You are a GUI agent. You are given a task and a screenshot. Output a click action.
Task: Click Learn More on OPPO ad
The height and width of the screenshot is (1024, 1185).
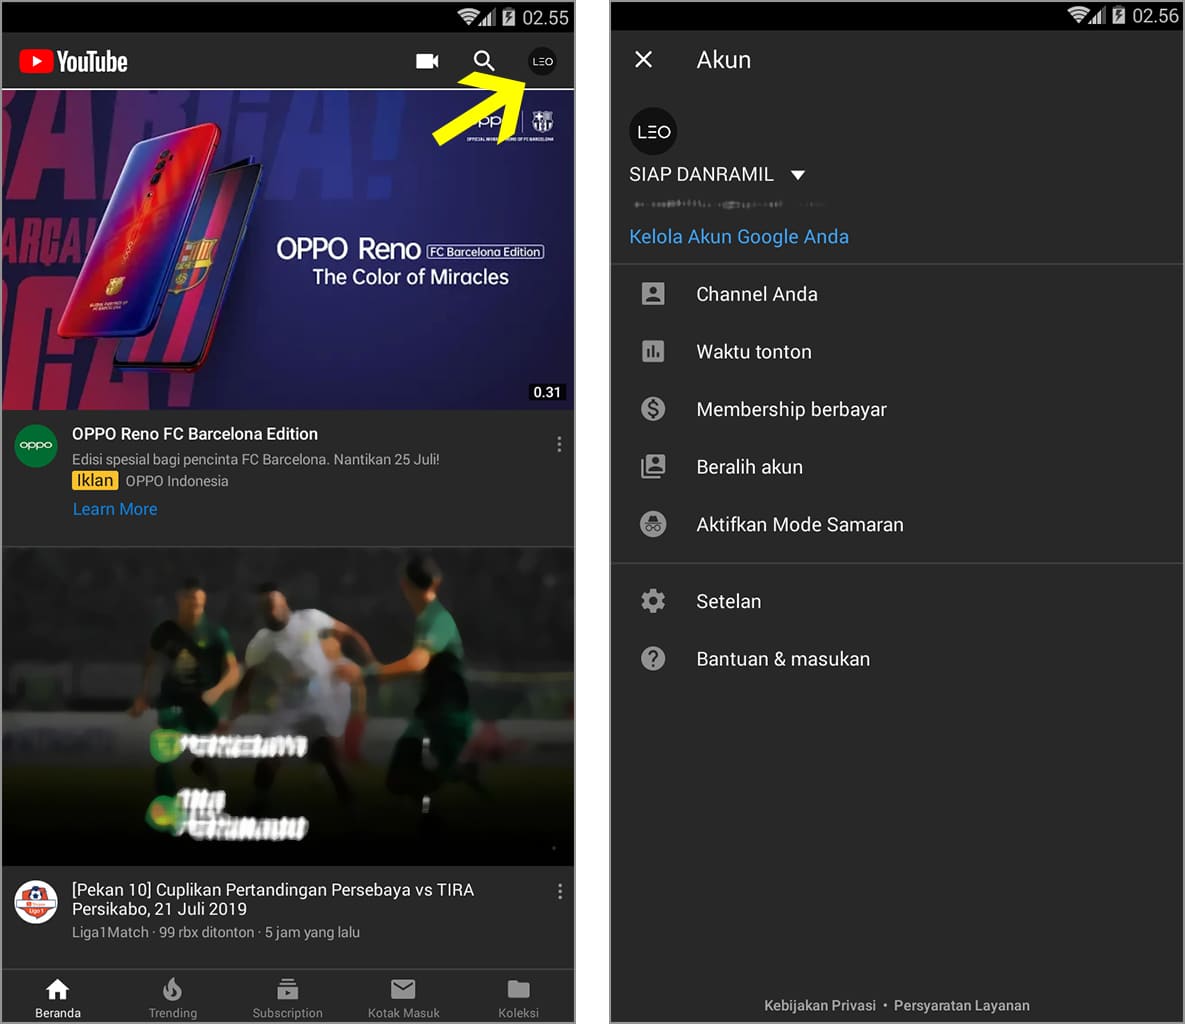115,509
